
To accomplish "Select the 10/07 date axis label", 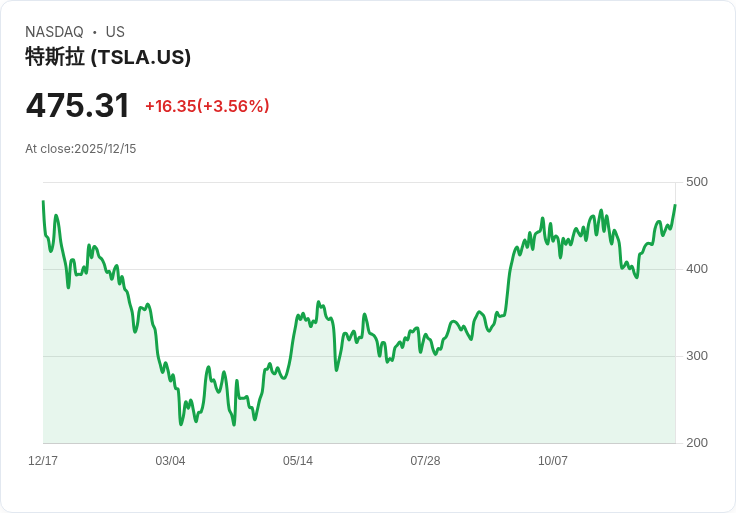I will (x=553, y=461).
